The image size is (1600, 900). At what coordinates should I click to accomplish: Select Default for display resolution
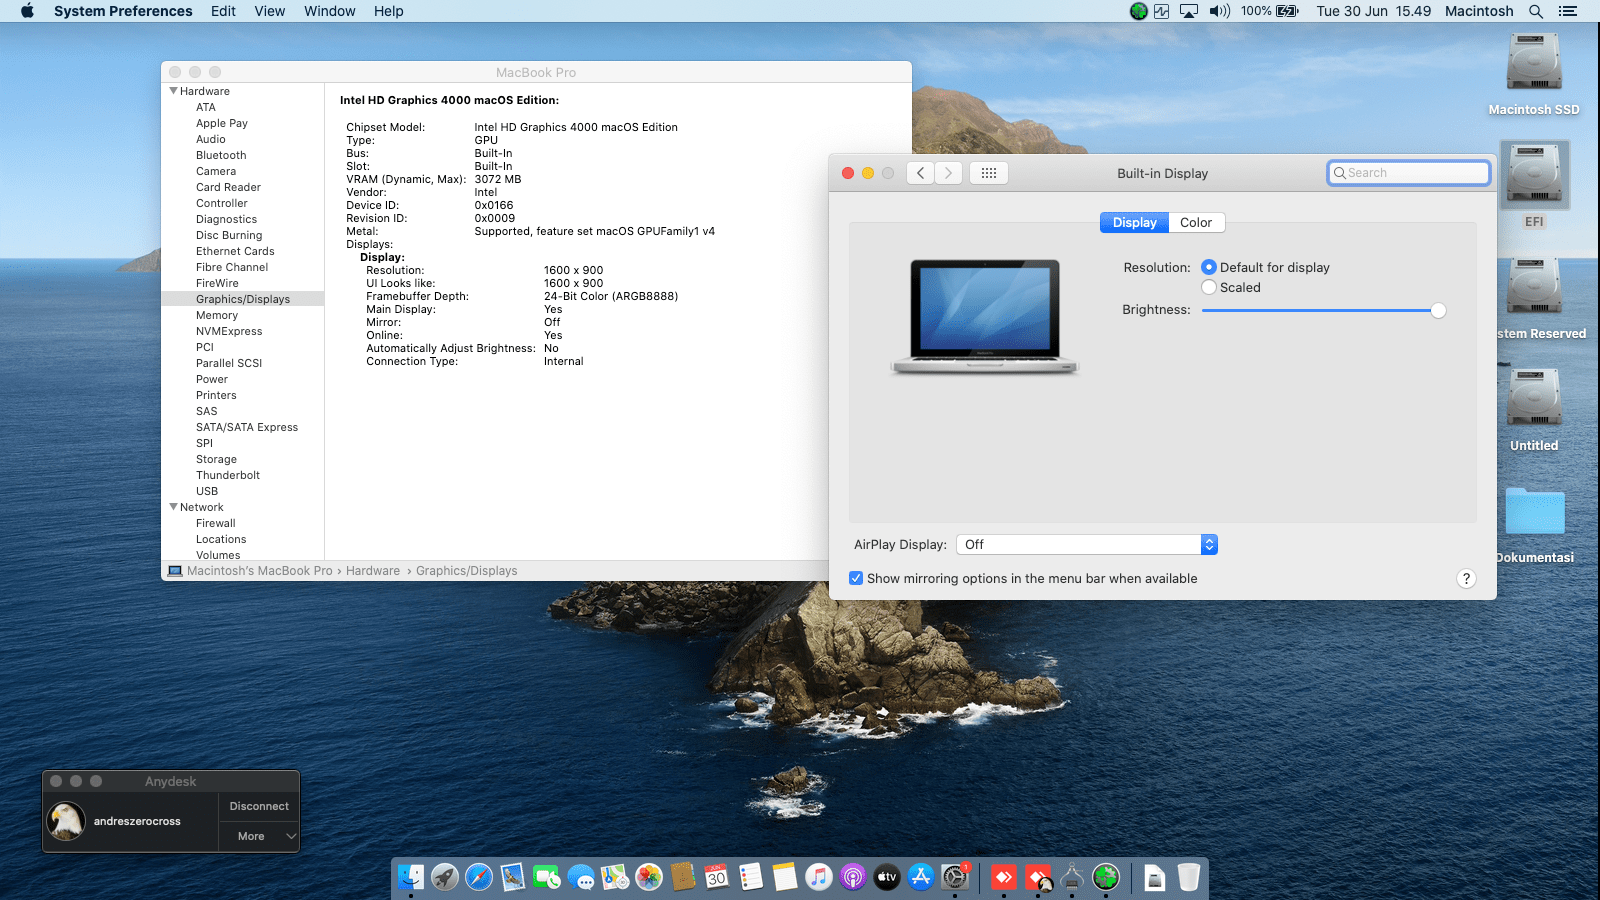1209,268
